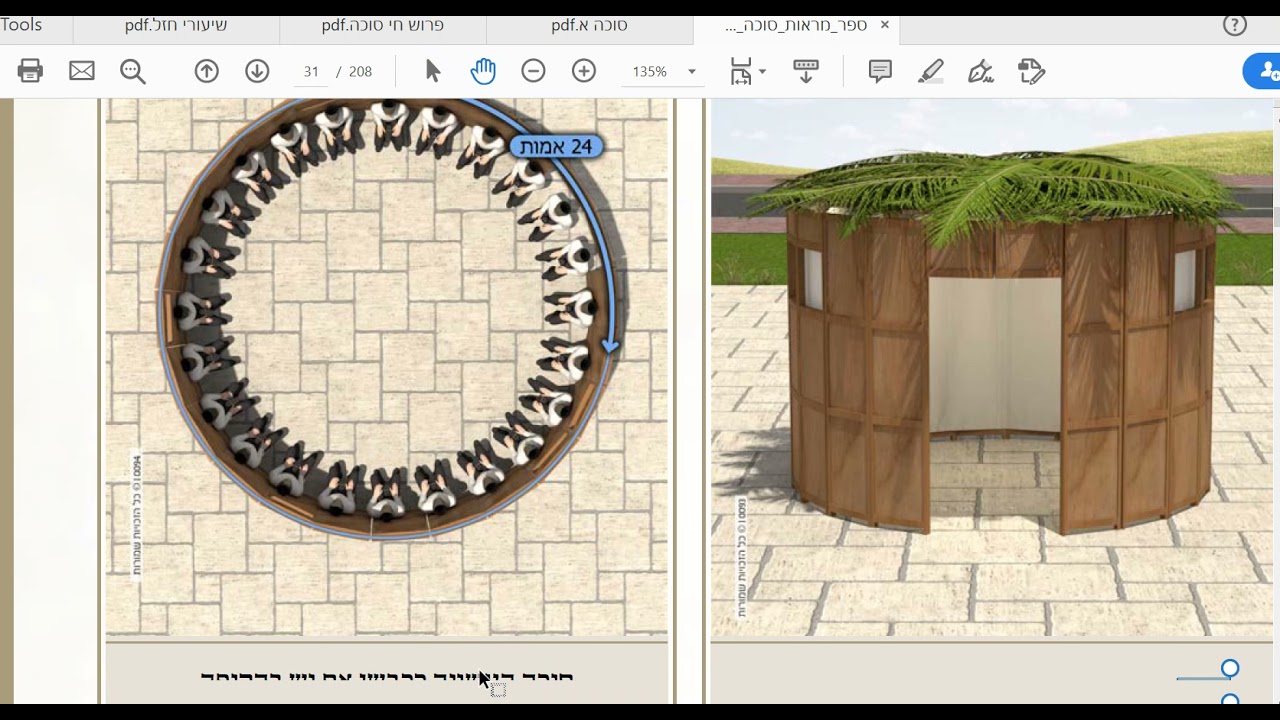Enable scrolling mode icon in toolbar
This screenshot has height=720, width=1280.
[x=805, y=71]
